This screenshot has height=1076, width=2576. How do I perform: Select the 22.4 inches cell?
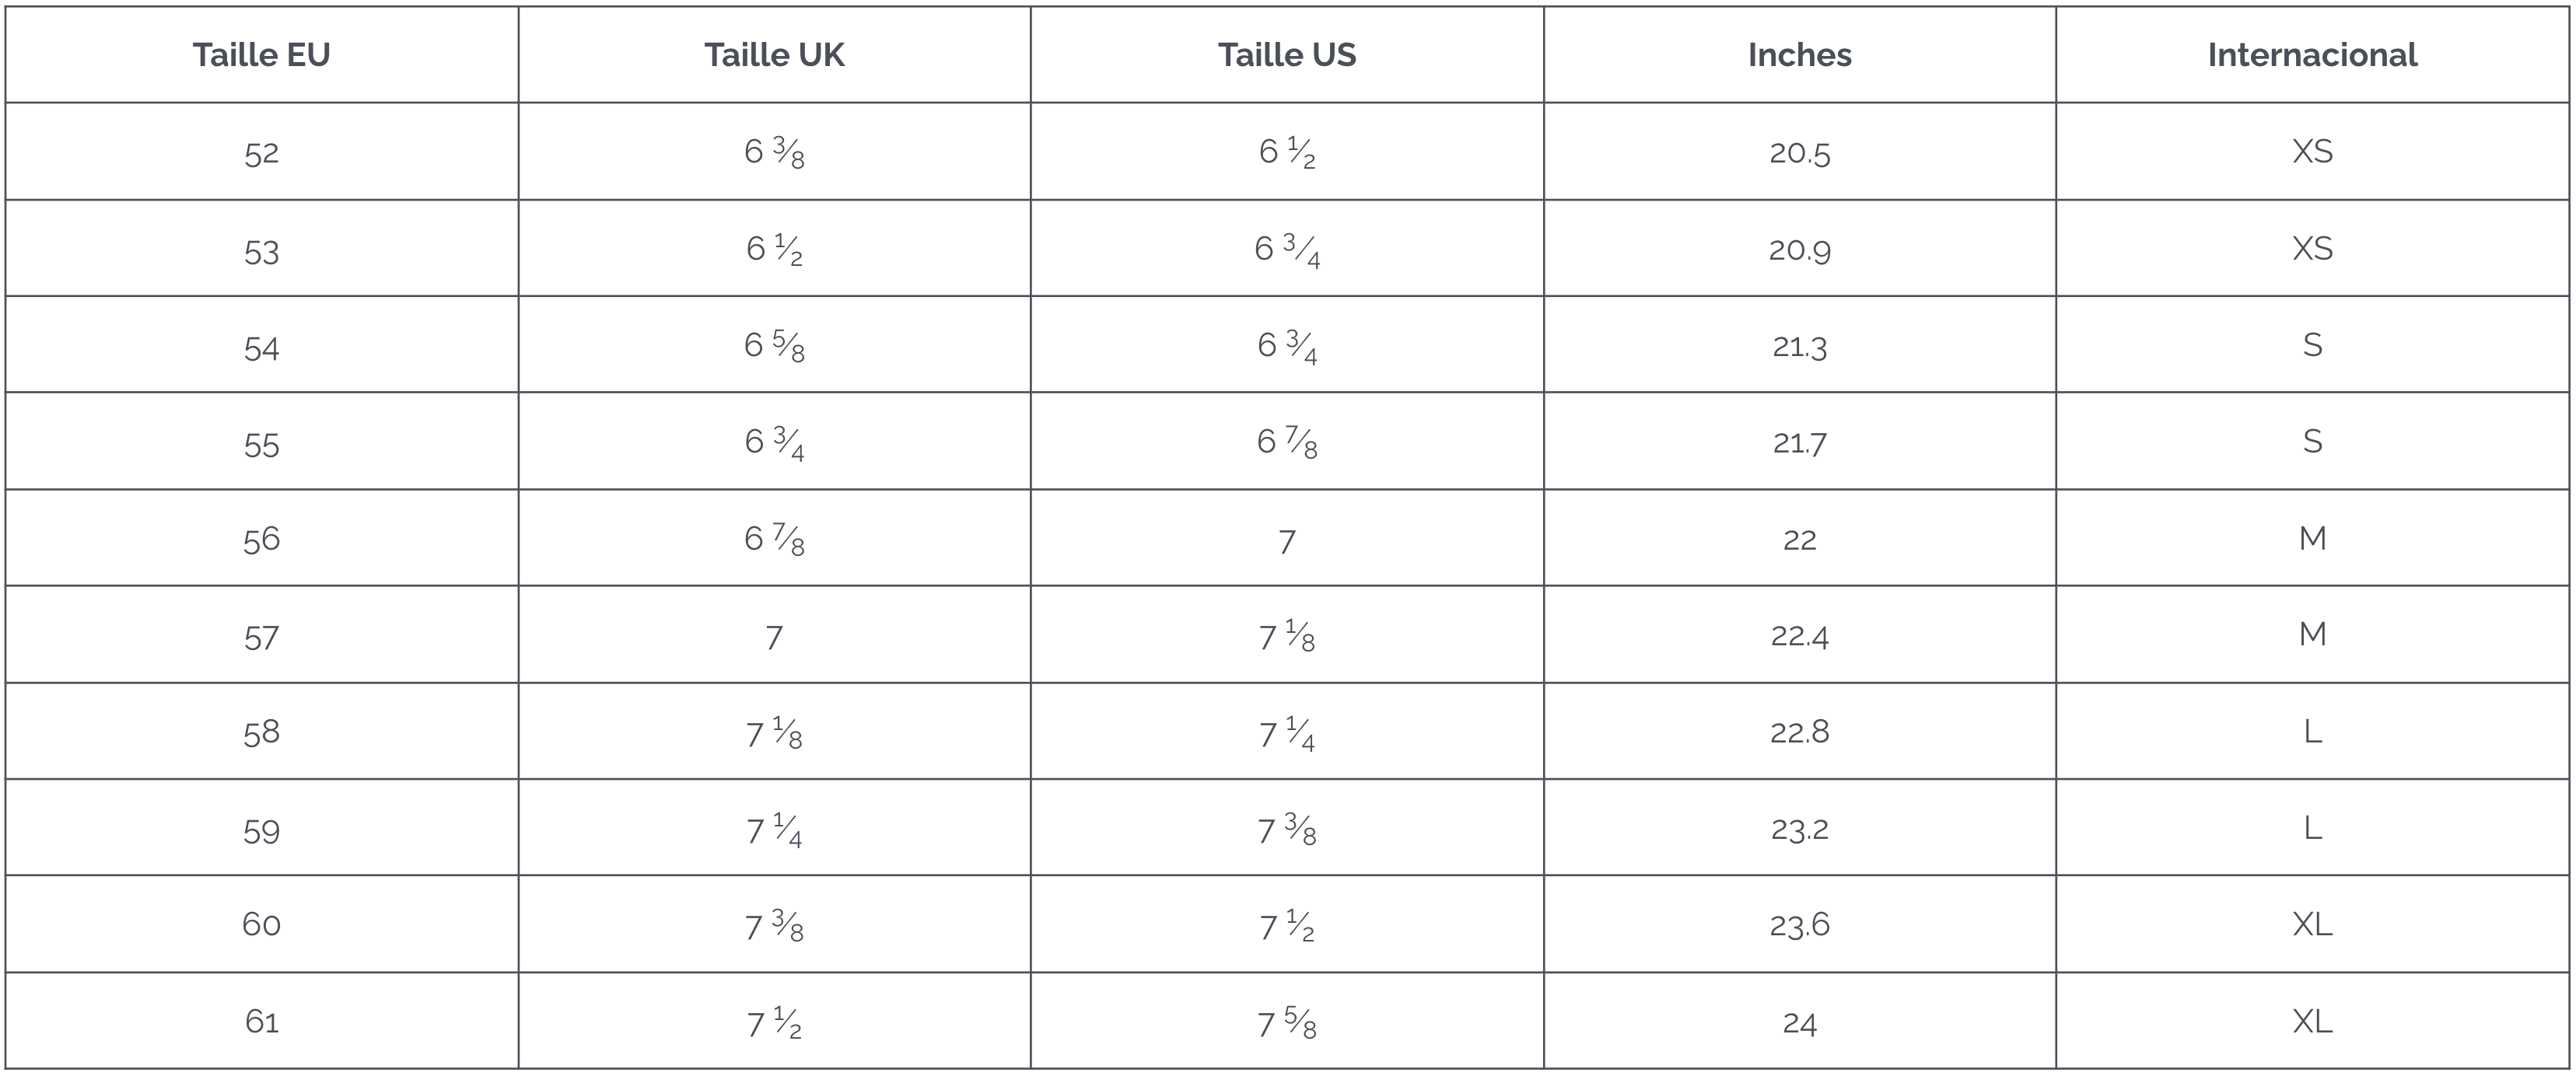1799,636
